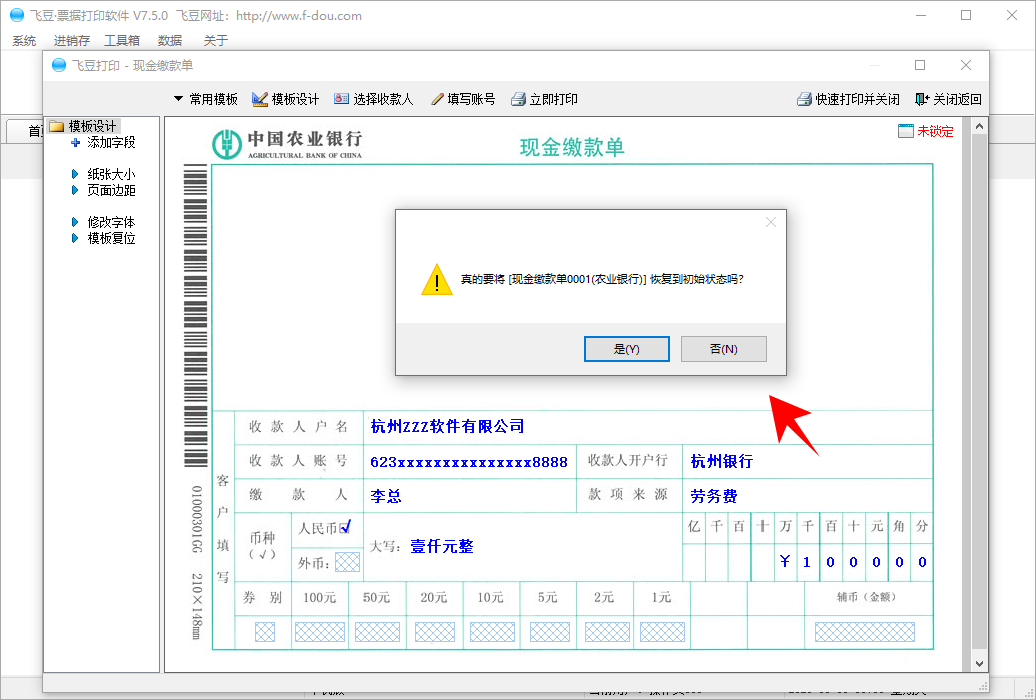This screenshot has height=700, width=1036.
Task: Maximize the 飞豆打印 - 现金缴款单 window
Action: click(920, 65)
